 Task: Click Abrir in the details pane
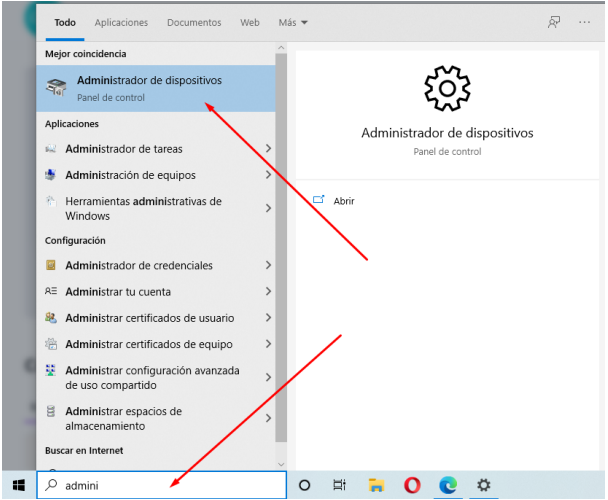343,201
